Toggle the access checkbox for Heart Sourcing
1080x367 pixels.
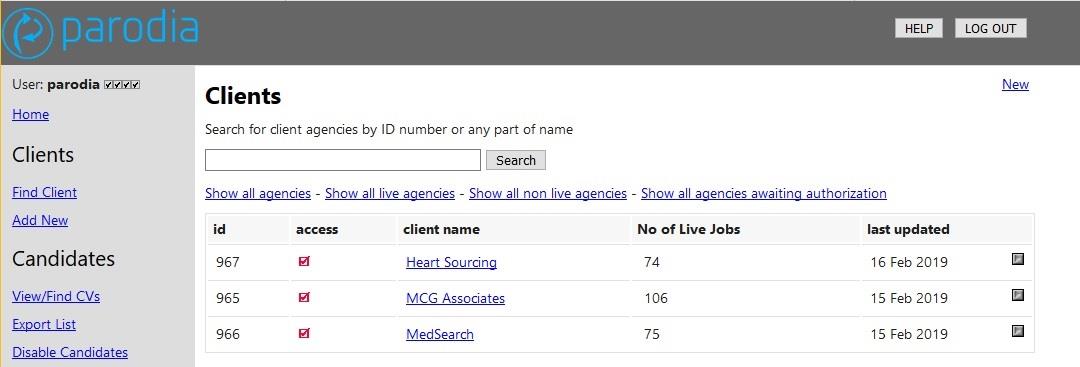(x=304, y=262)
